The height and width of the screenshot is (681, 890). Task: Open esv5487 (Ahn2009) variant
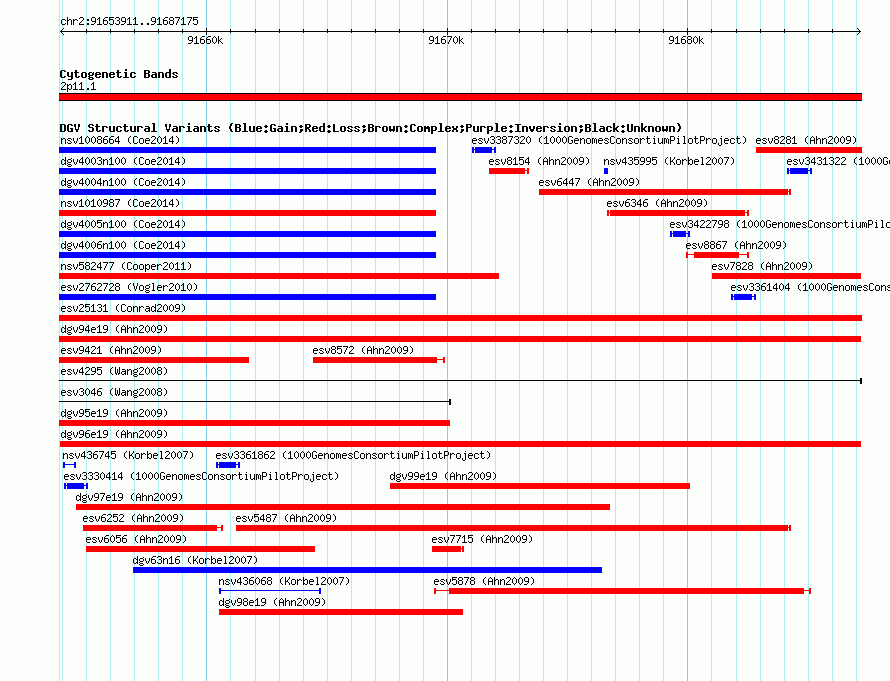point(286,518)
